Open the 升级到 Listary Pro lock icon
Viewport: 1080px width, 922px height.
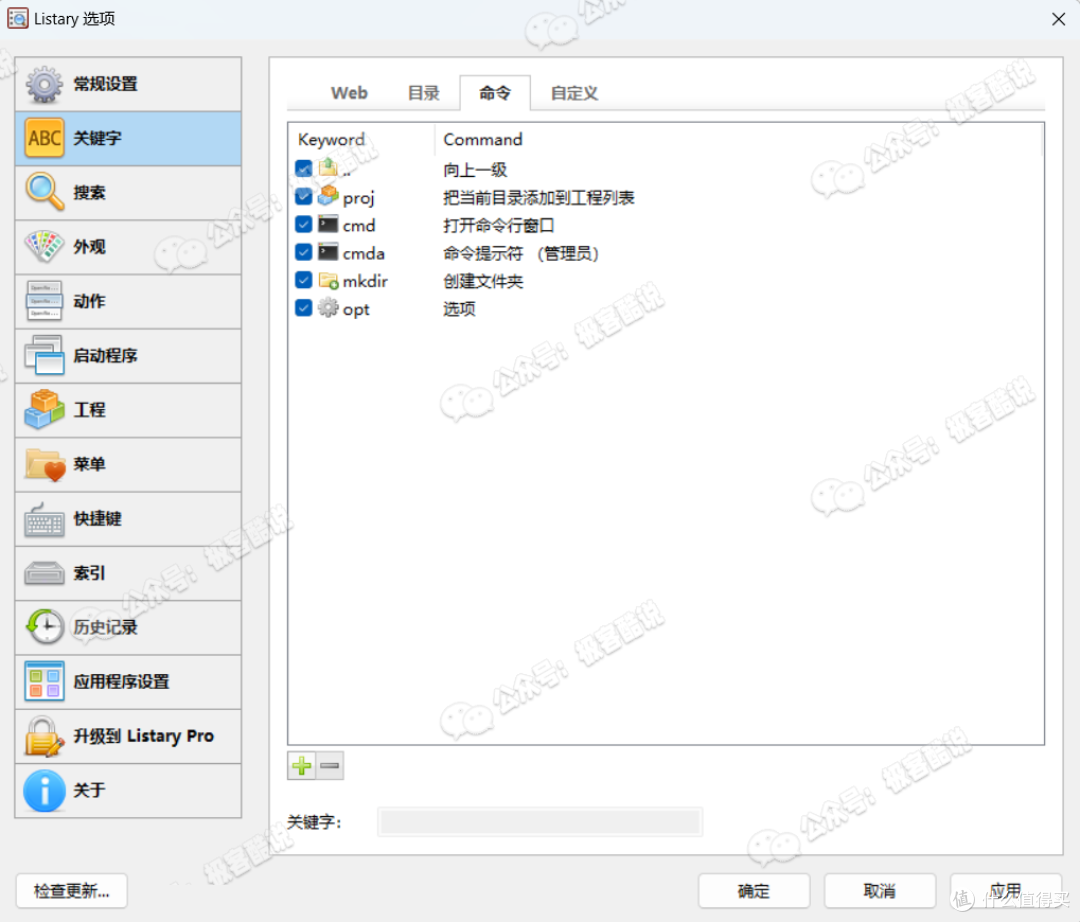tap(44, 735)
